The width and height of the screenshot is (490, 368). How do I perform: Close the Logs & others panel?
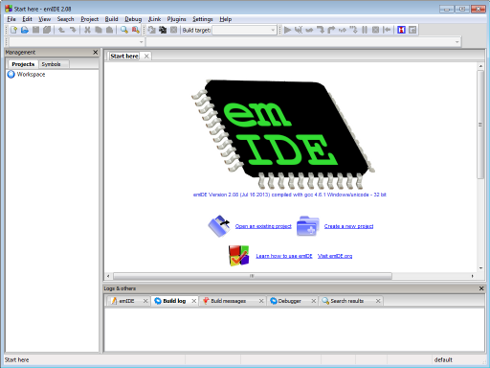tap(481, 288)
